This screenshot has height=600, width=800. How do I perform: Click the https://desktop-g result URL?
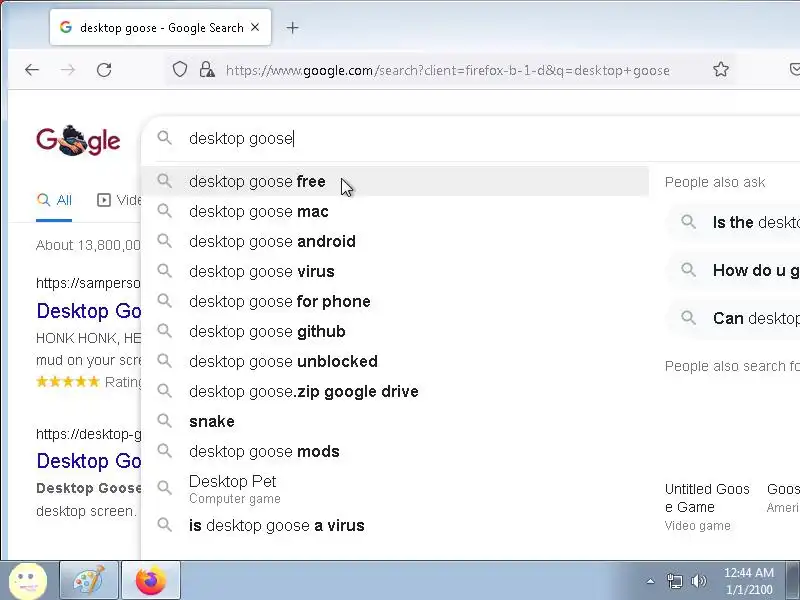point(89,434)
